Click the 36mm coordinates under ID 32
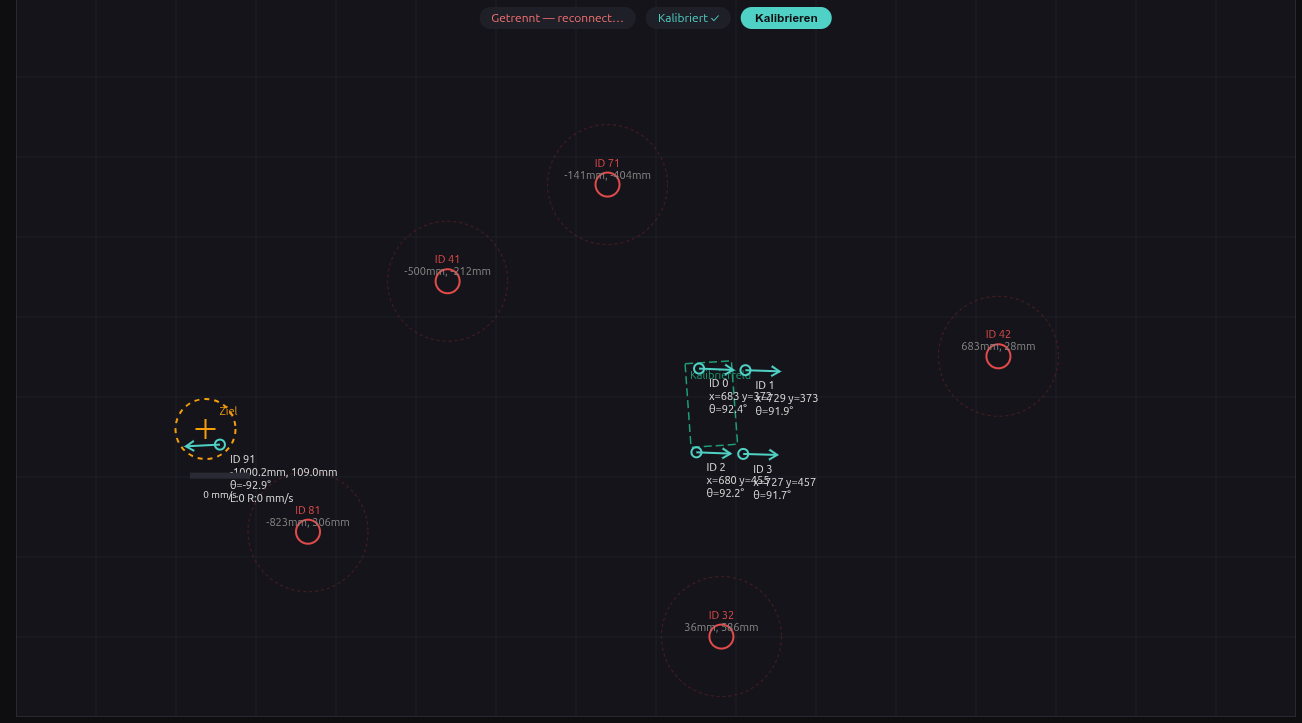This screenshot has height=723, width=1302. 721,628
